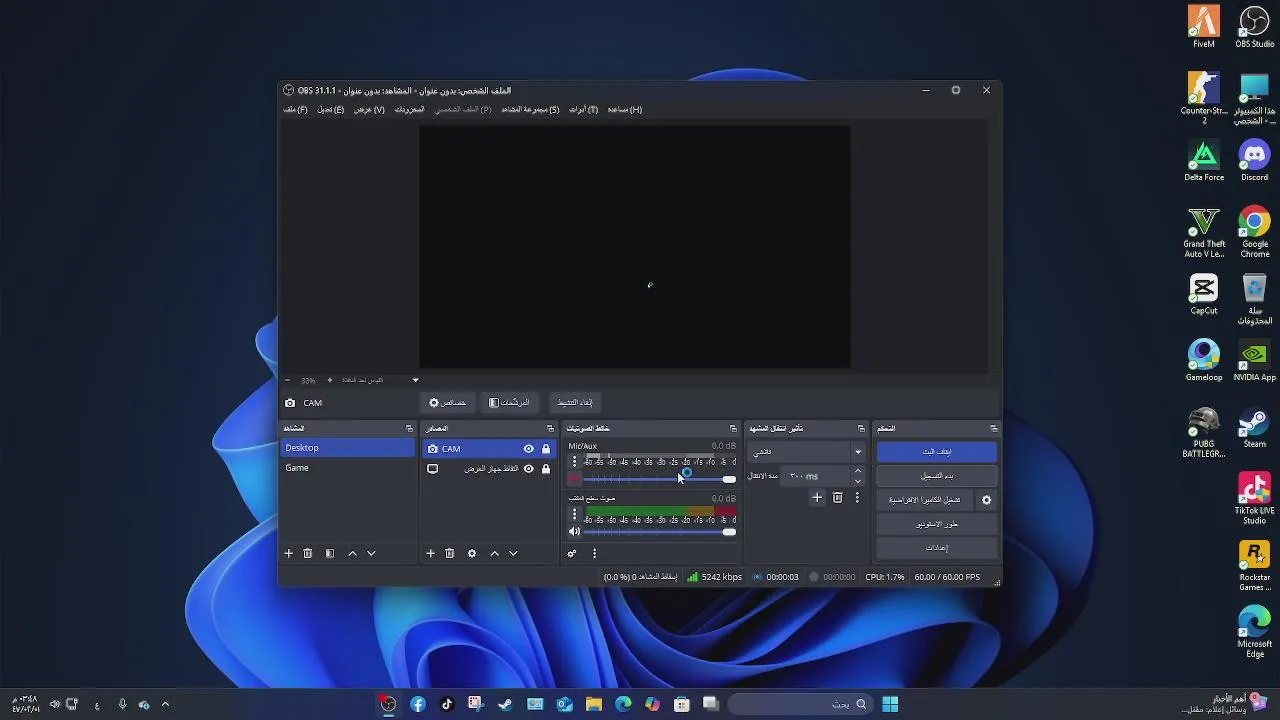This screenshot has height=720, width=1280.
Task: Move source down in the Sources dock
Action: click(513, 553)
